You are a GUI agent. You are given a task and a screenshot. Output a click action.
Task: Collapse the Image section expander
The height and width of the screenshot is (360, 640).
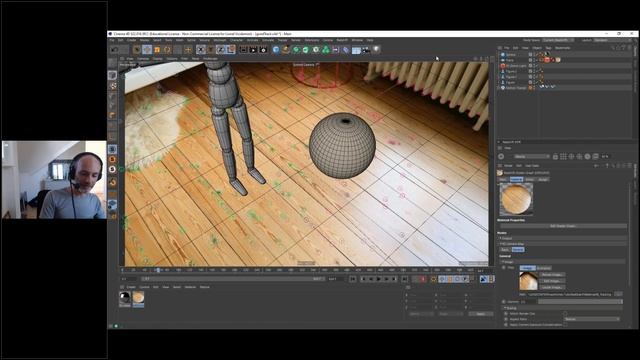coord(503,262)
